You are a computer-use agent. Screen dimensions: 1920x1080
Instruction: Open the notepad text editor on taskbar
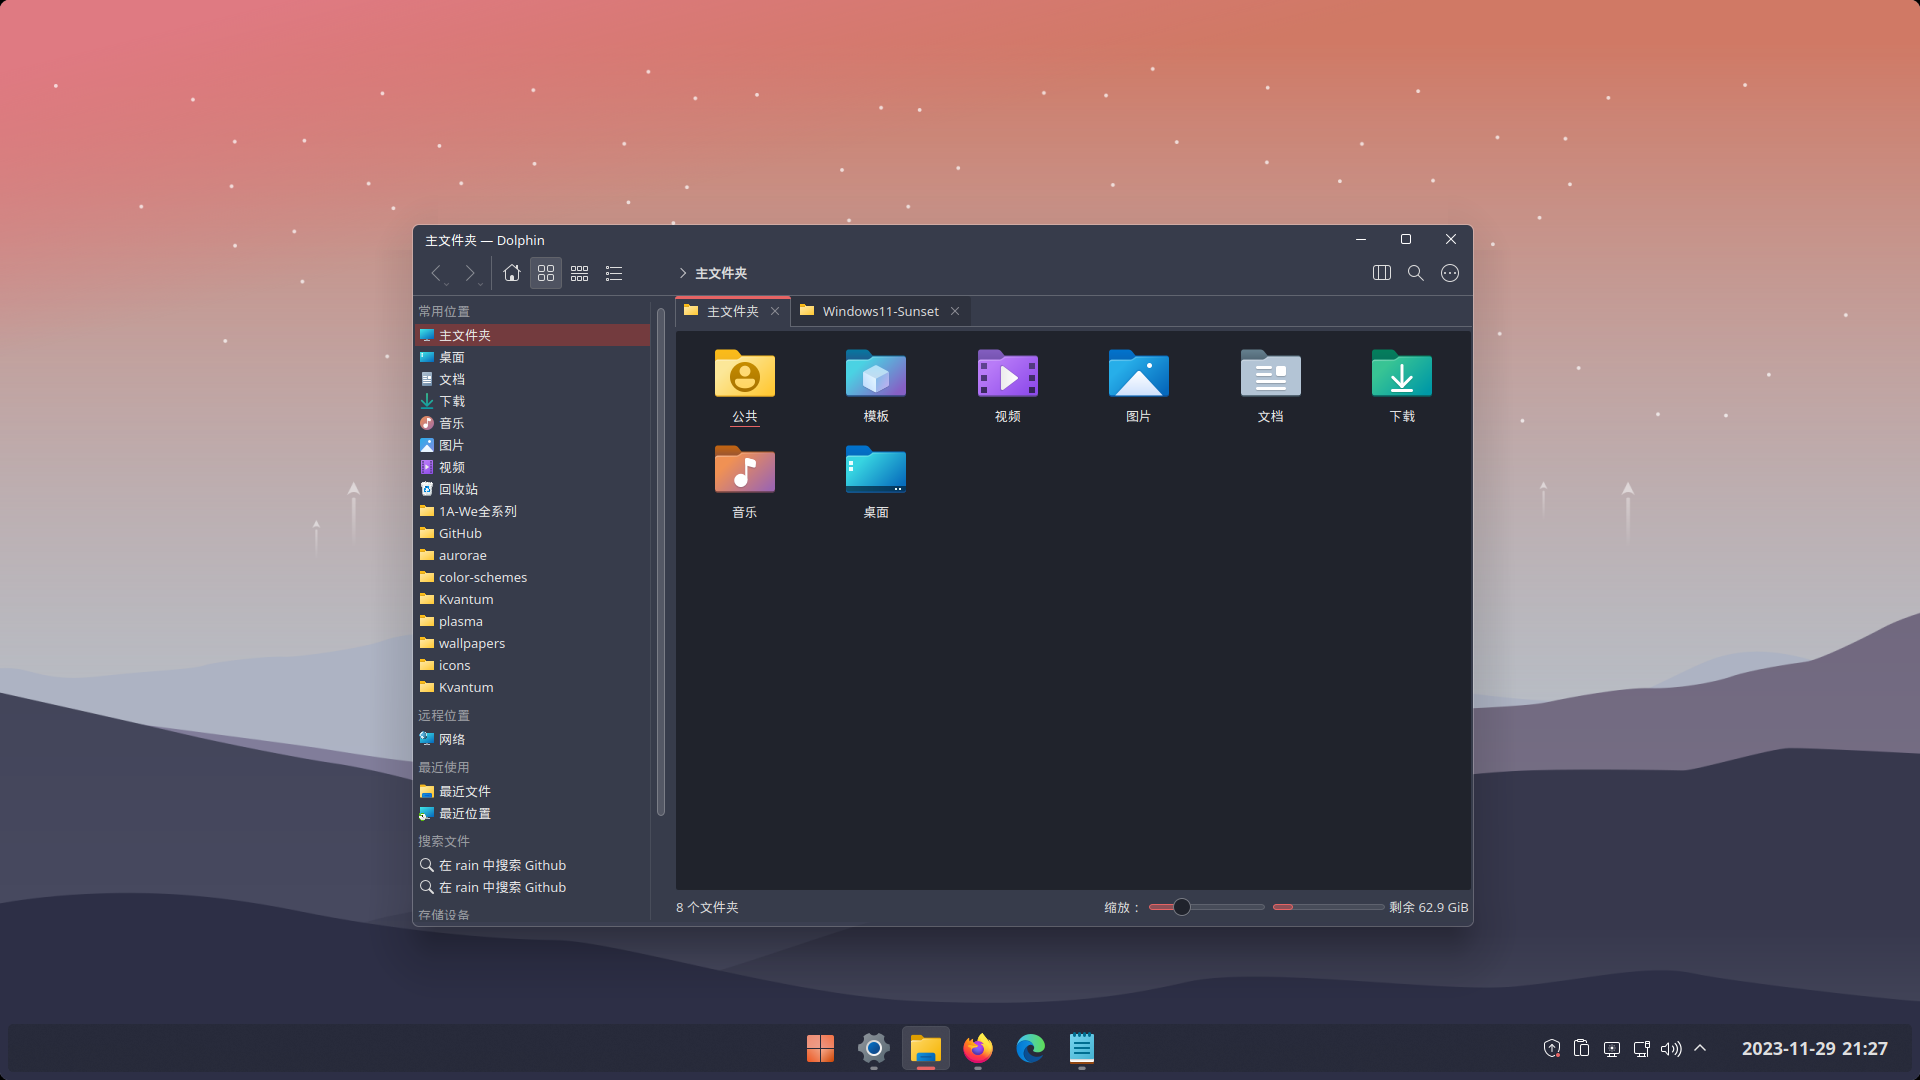click(1082, 1048)
